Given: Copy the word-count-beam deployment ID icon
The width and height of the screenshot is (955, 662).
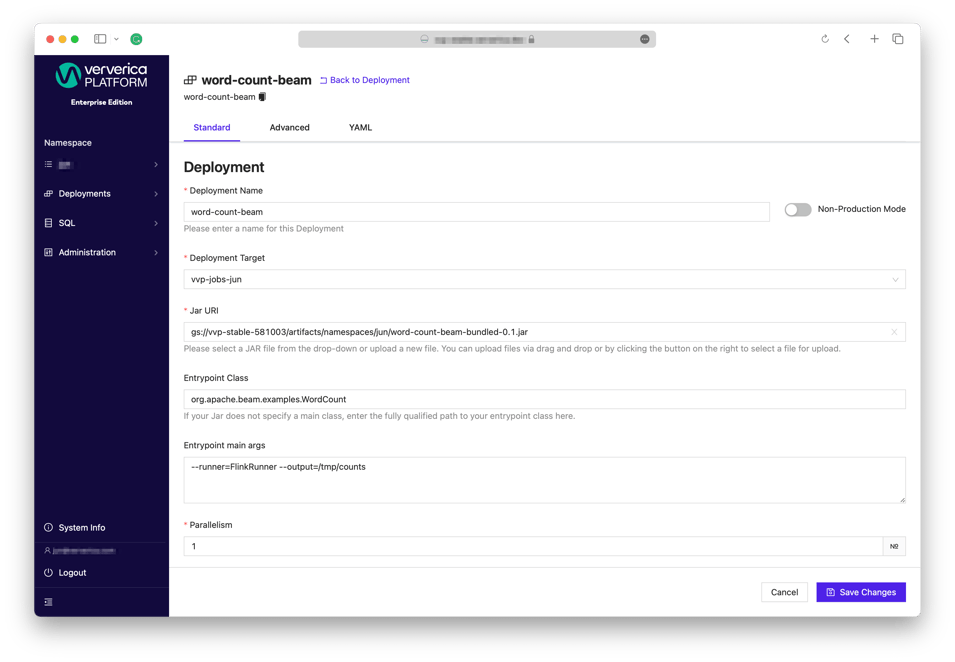Looking at the screenshot, I should (263, 97).
